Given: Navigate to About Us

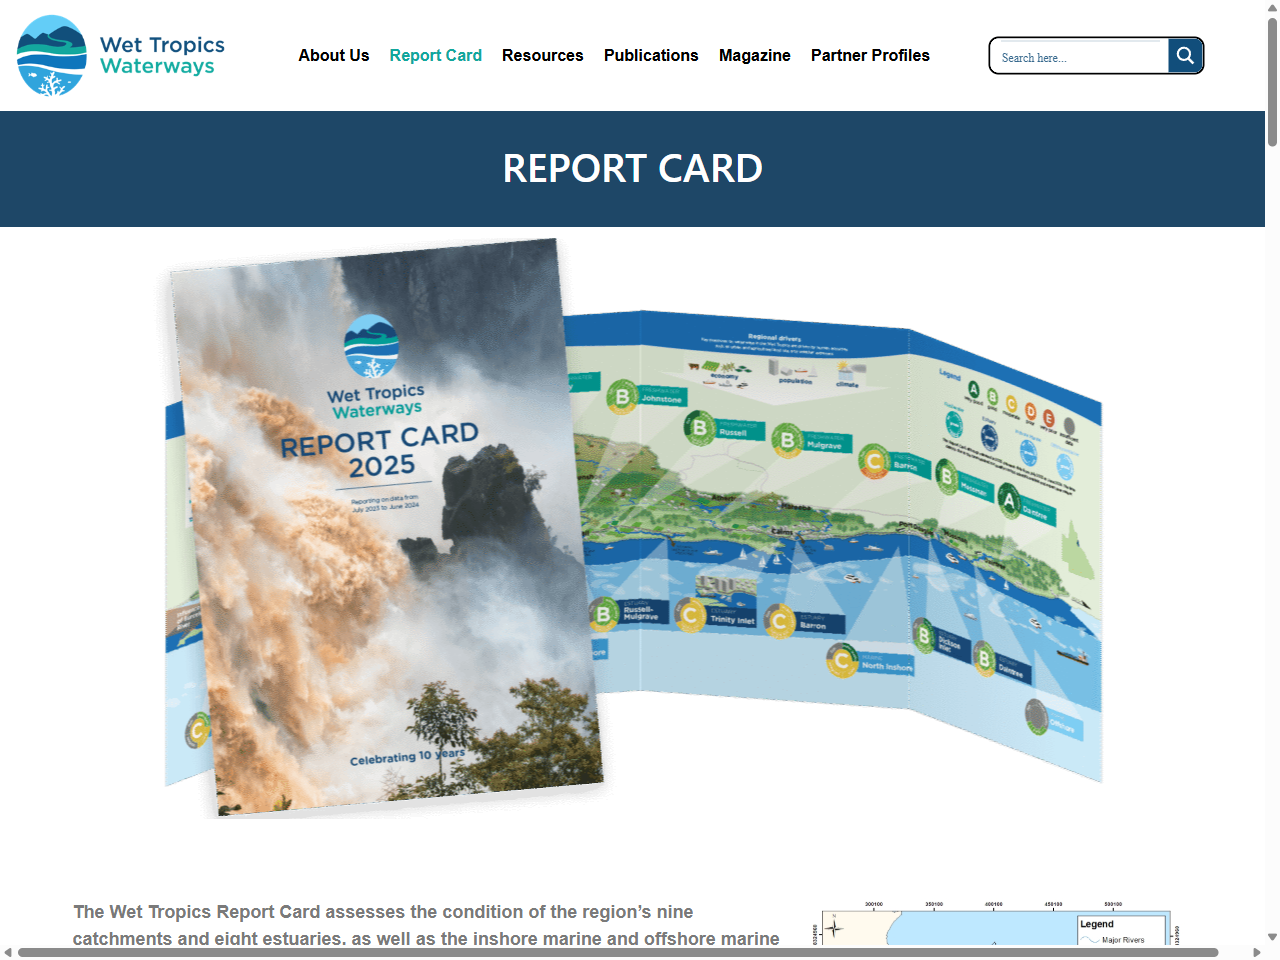Looking at the screenshot, I should (334, 55).
